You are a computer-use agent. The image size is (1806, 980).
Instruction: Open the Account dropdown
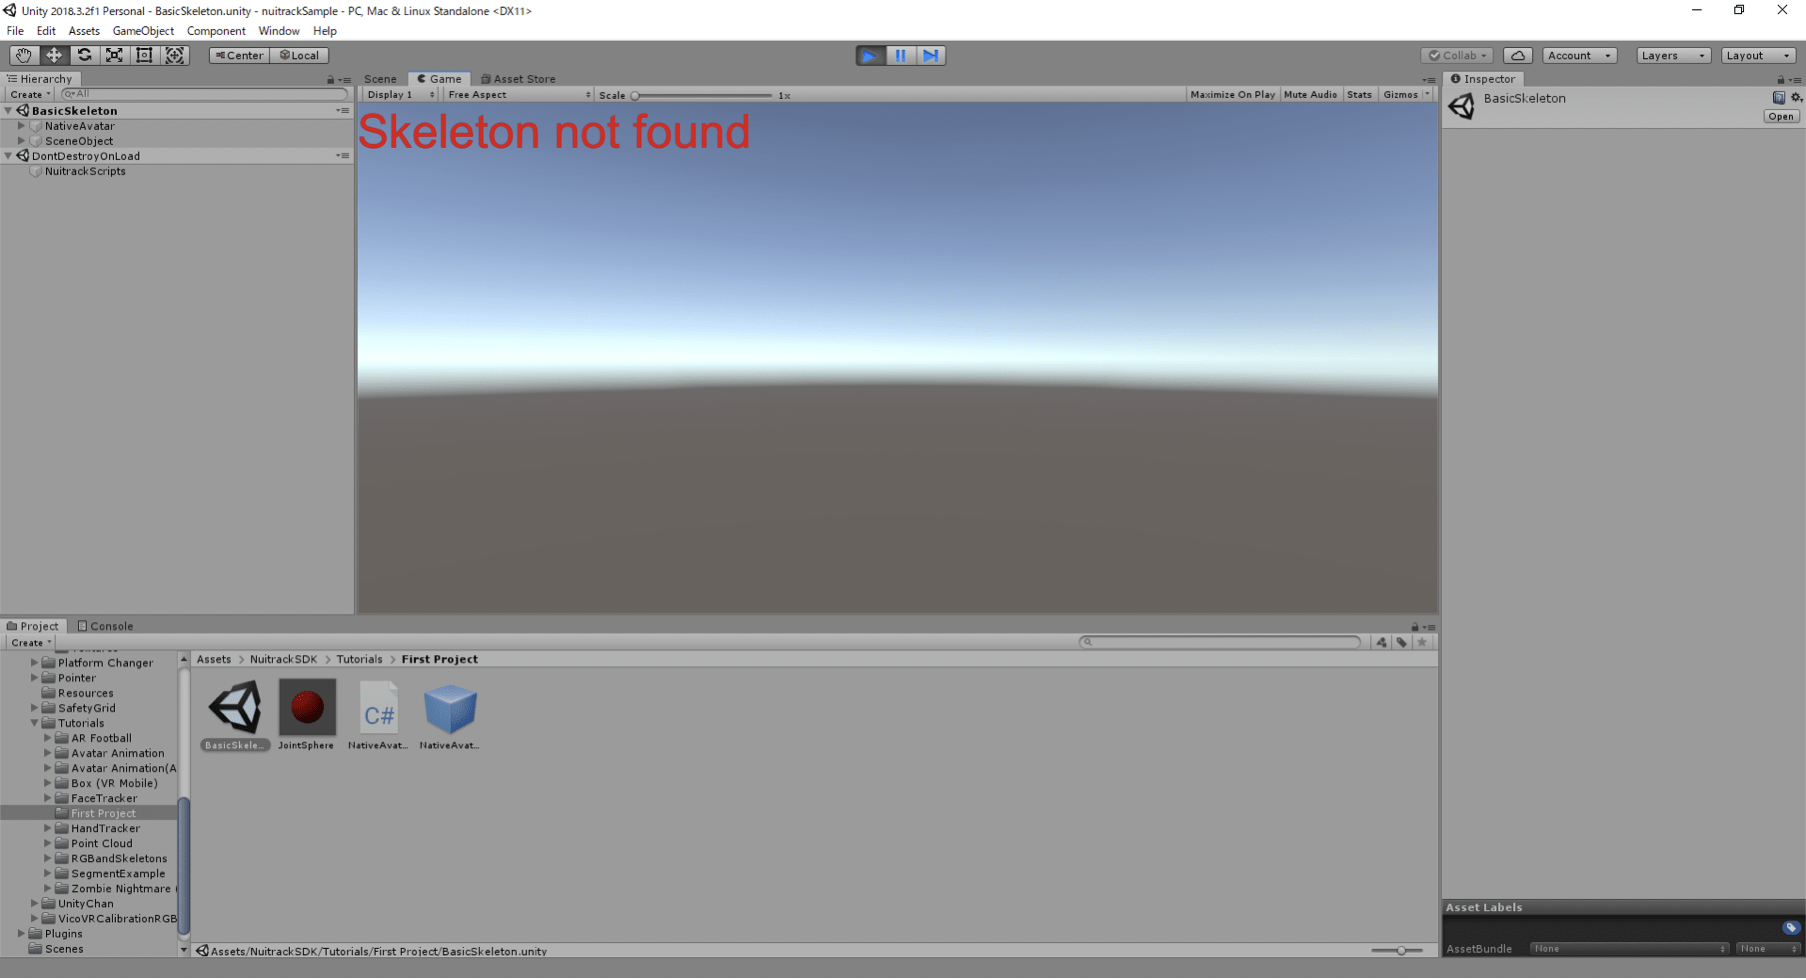[x=1579, y=56]
